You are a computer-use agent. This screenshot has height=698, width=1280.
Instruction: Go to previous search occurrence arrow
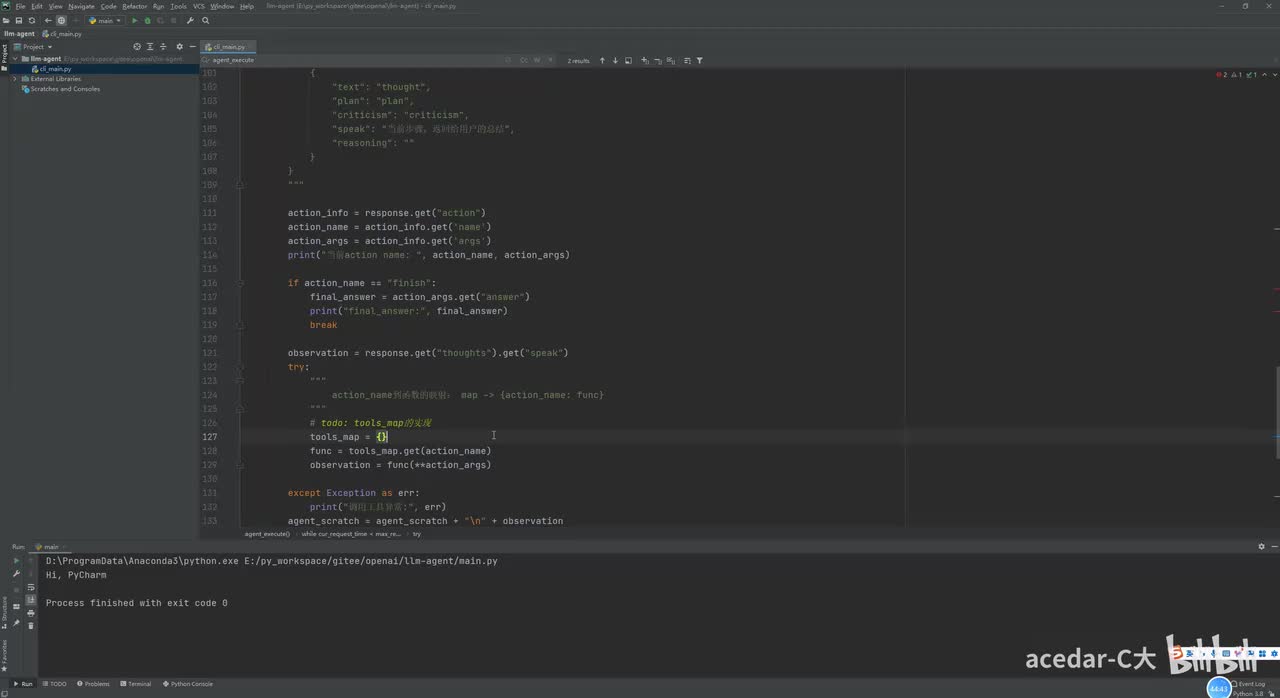pyautogui.click(x=602, y=60)
